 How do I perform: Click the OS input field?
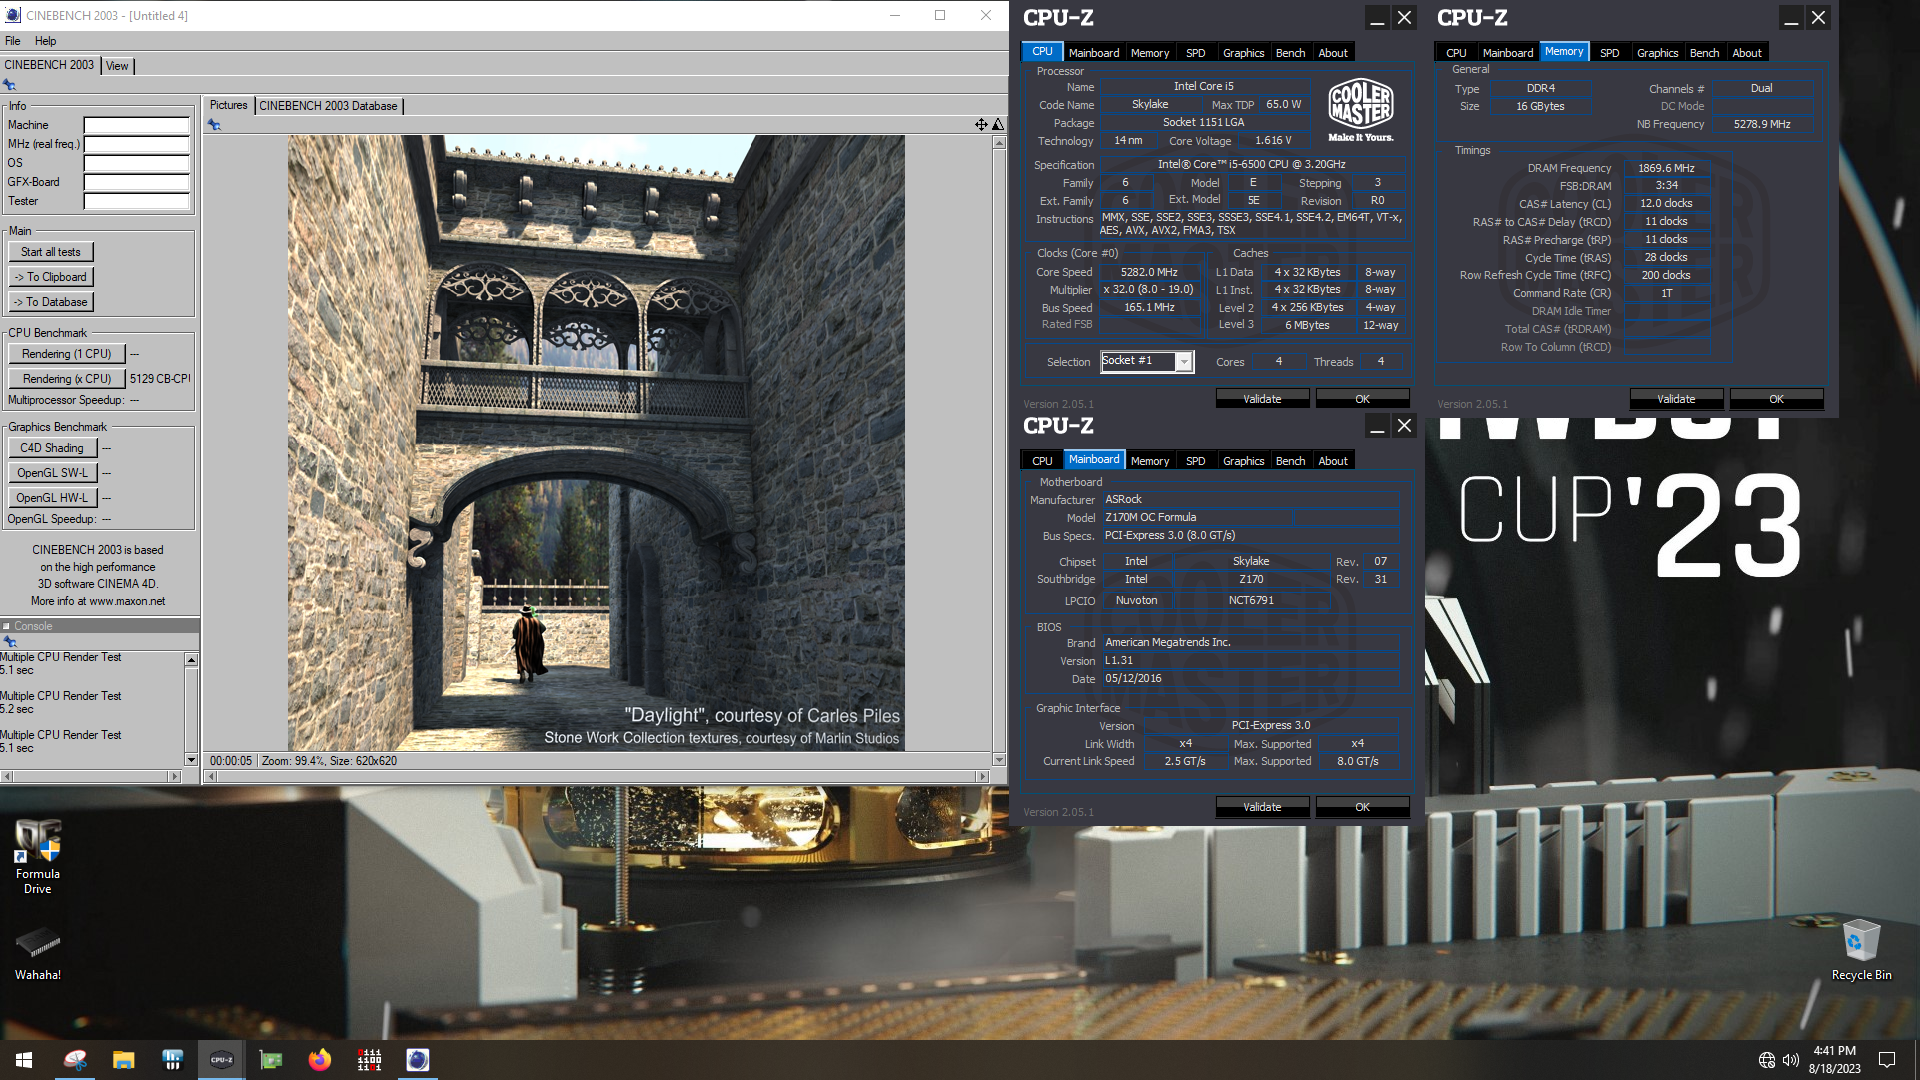[137, 163]
